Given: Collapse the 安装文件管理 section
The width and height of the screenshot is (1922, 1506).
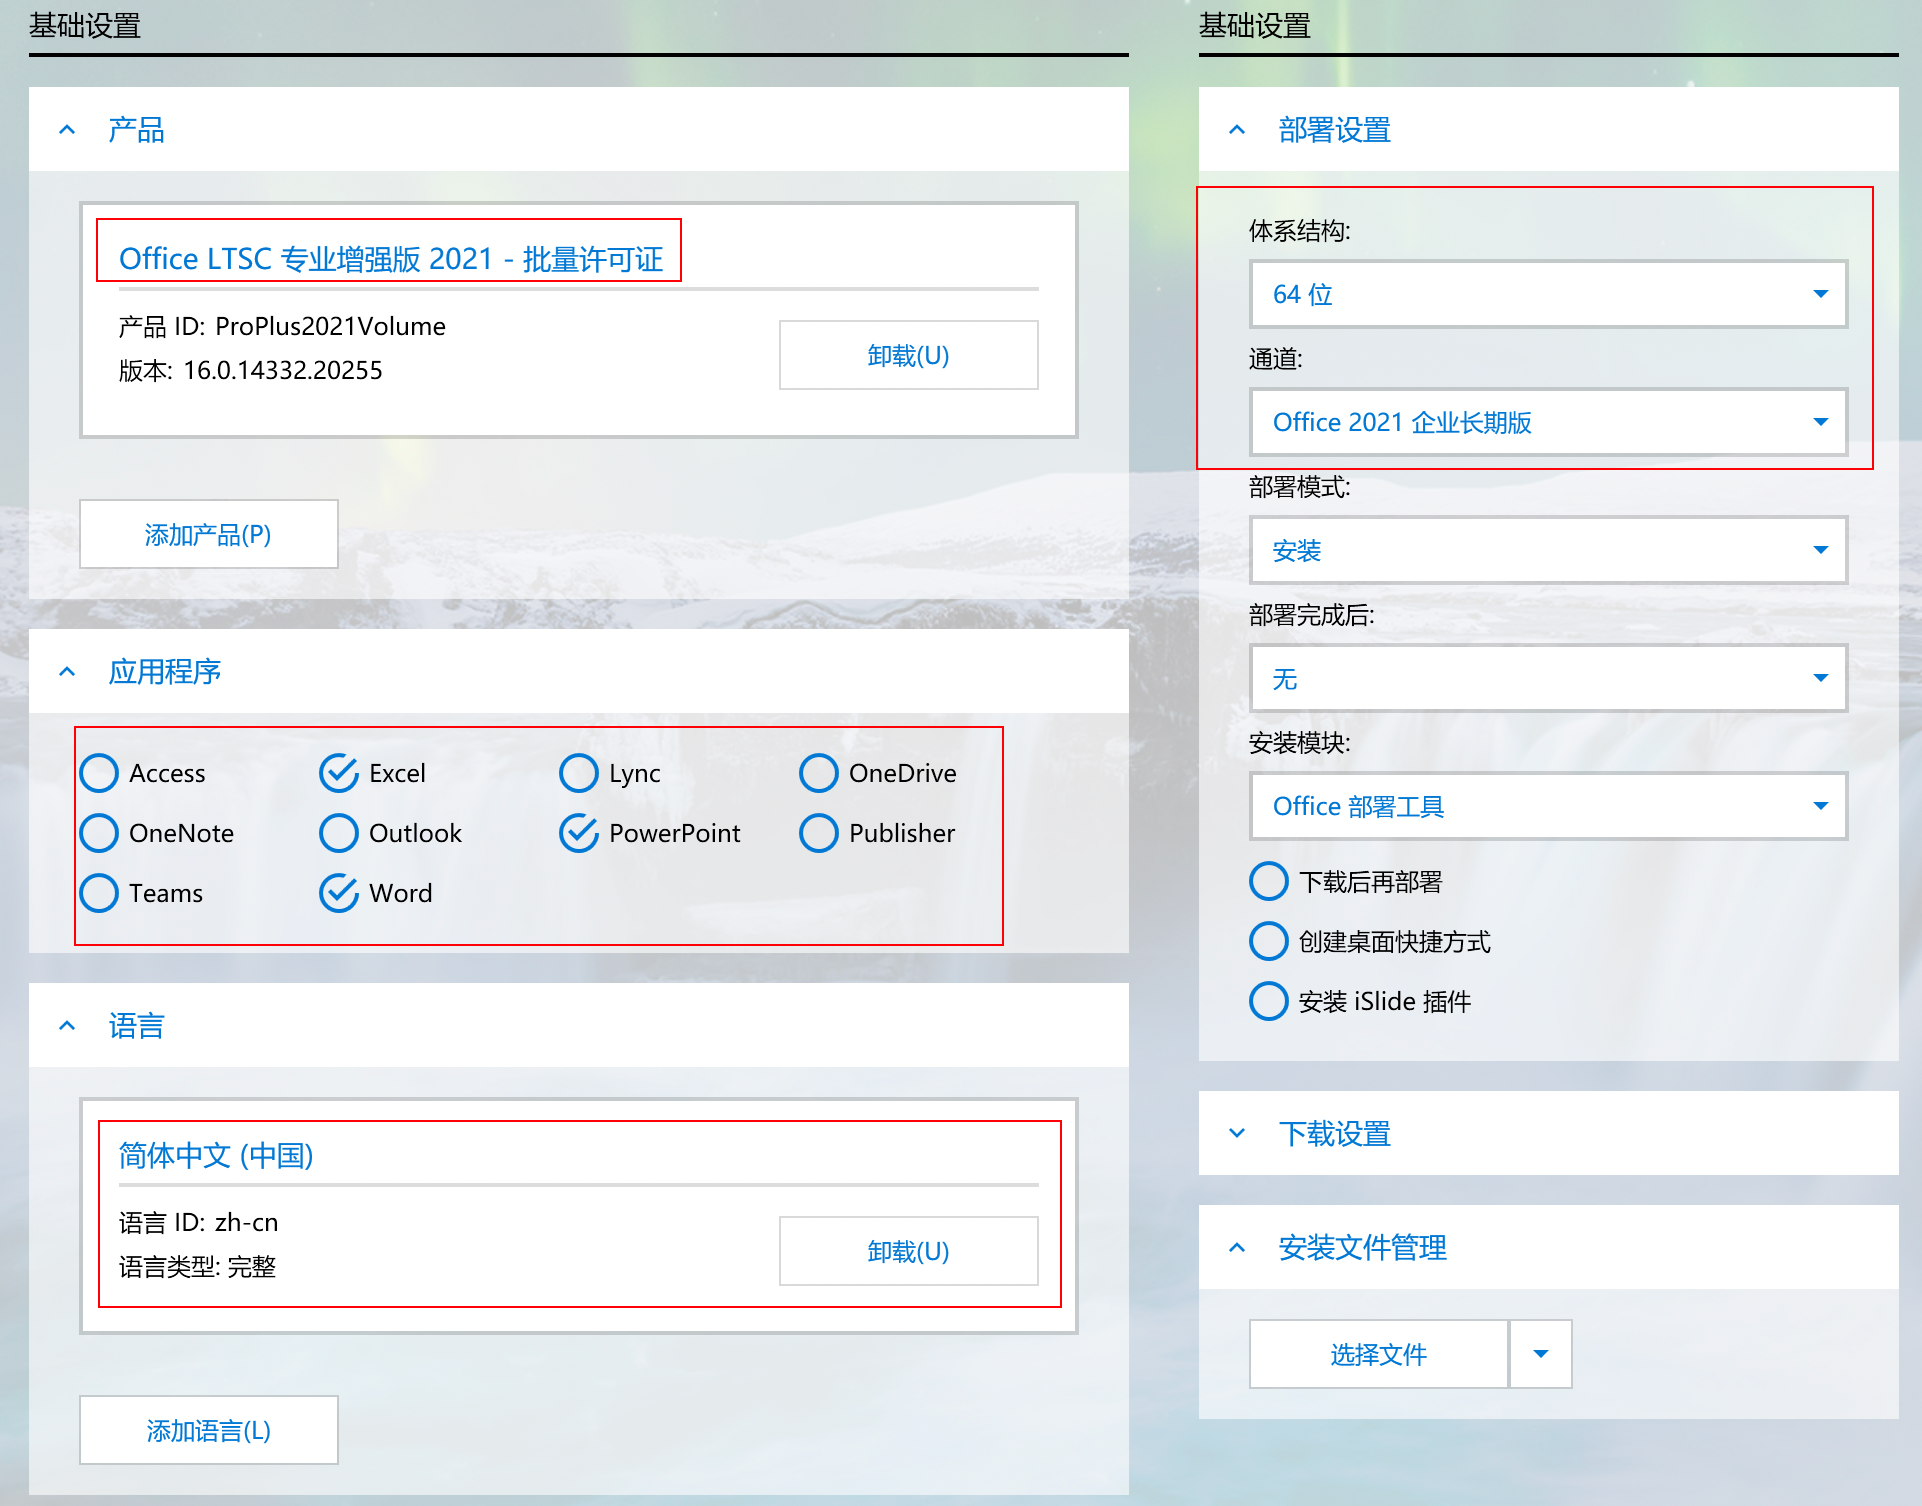Looking at the screenshot, I should (1237, 1248).
